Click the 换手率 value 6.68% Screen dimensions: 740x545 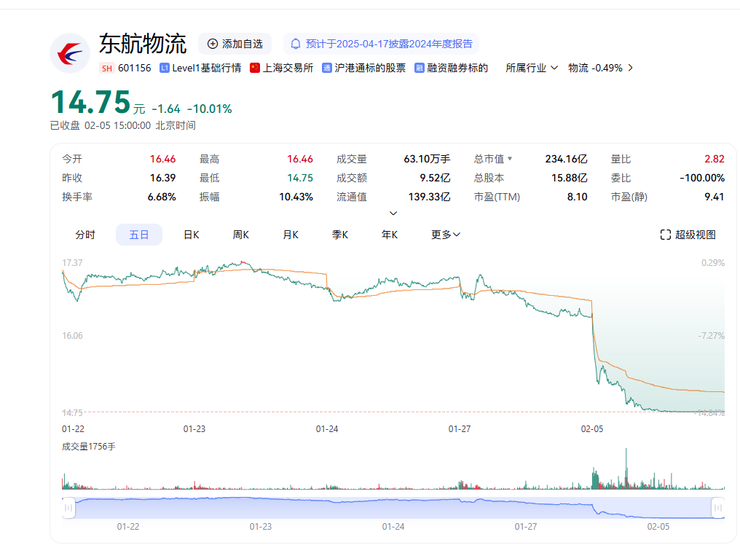click(162, 197)
